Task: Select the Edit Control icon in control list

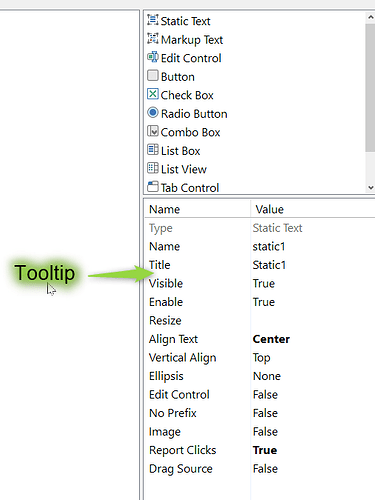Action: 153,57
